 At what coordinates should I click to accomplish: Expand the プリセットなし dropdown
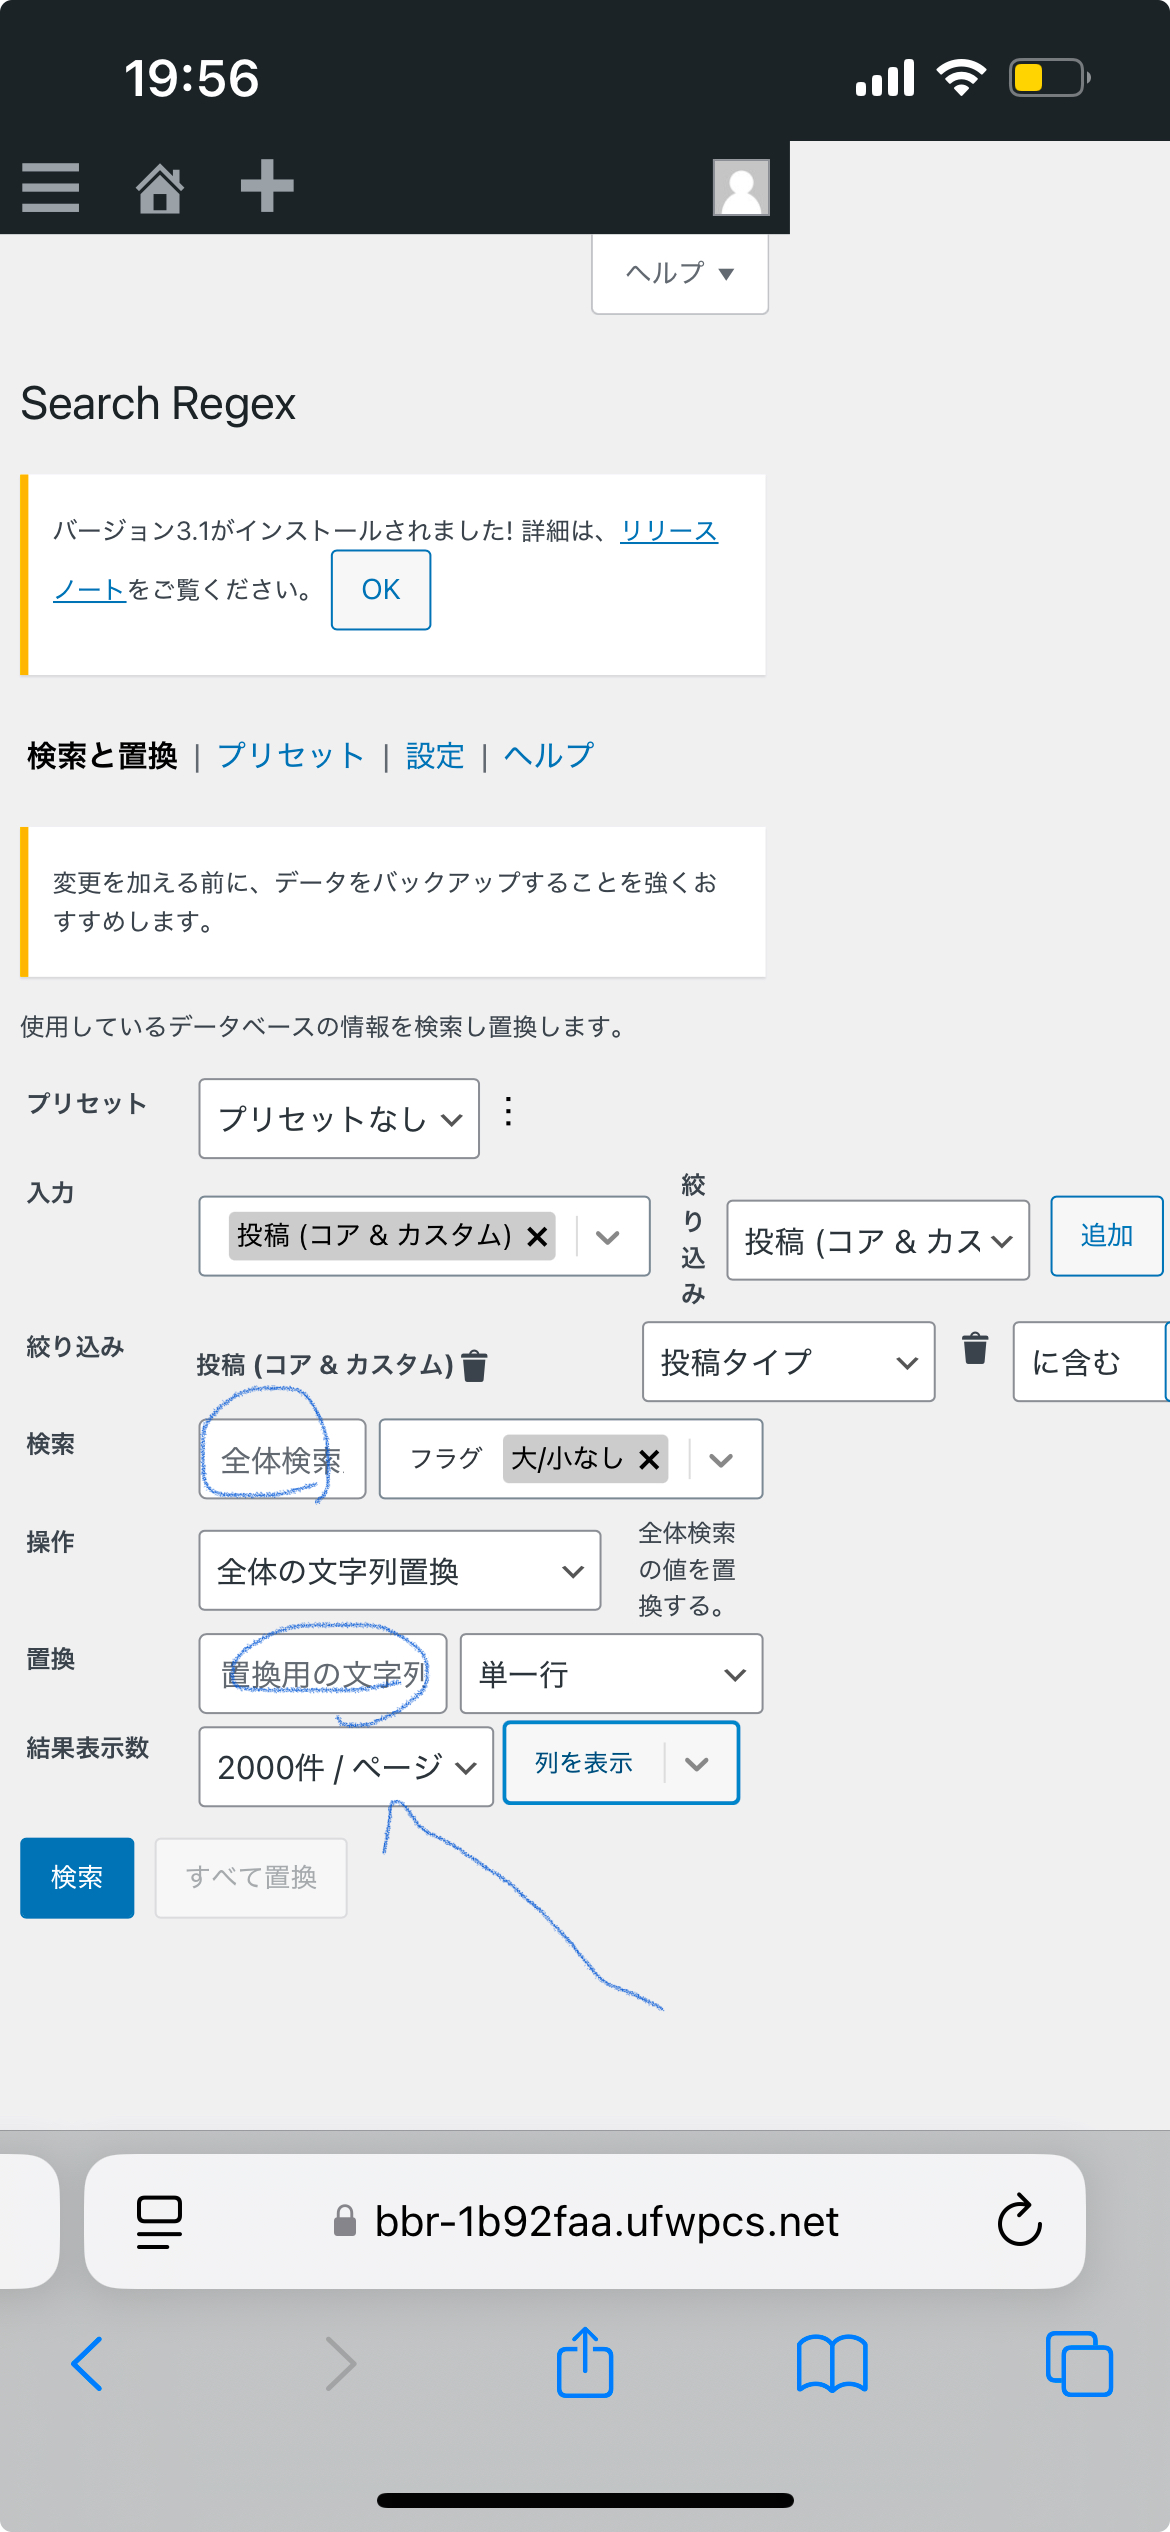(339, 1119)
